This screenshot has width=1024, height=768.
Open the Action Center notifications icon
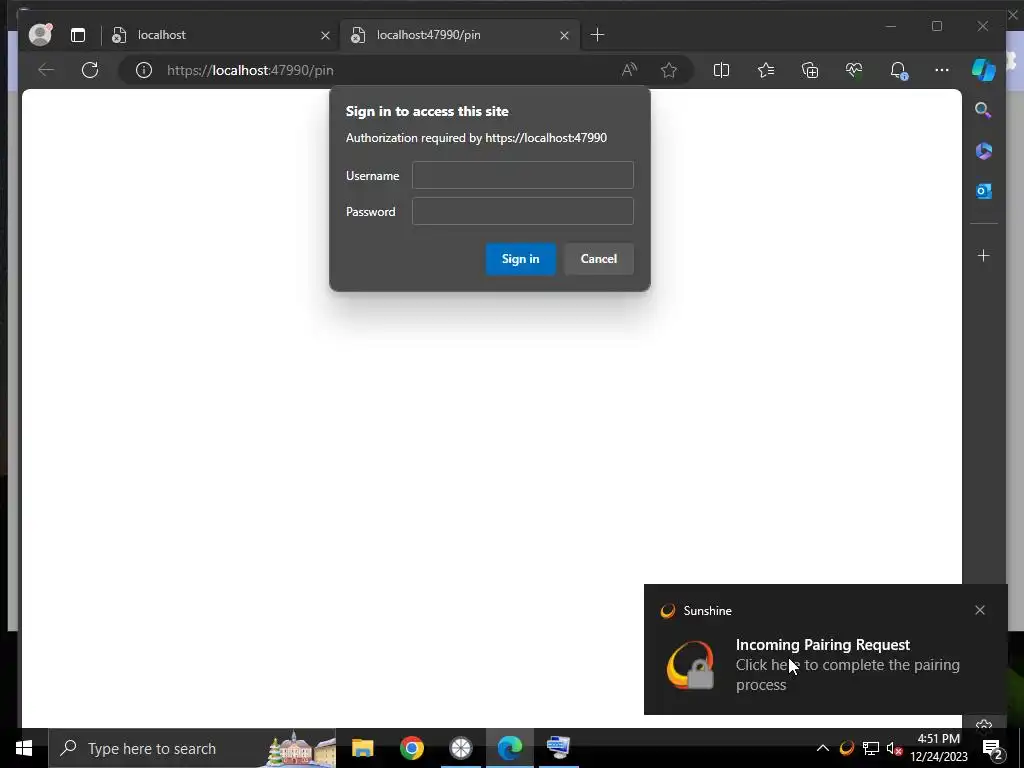993,749
